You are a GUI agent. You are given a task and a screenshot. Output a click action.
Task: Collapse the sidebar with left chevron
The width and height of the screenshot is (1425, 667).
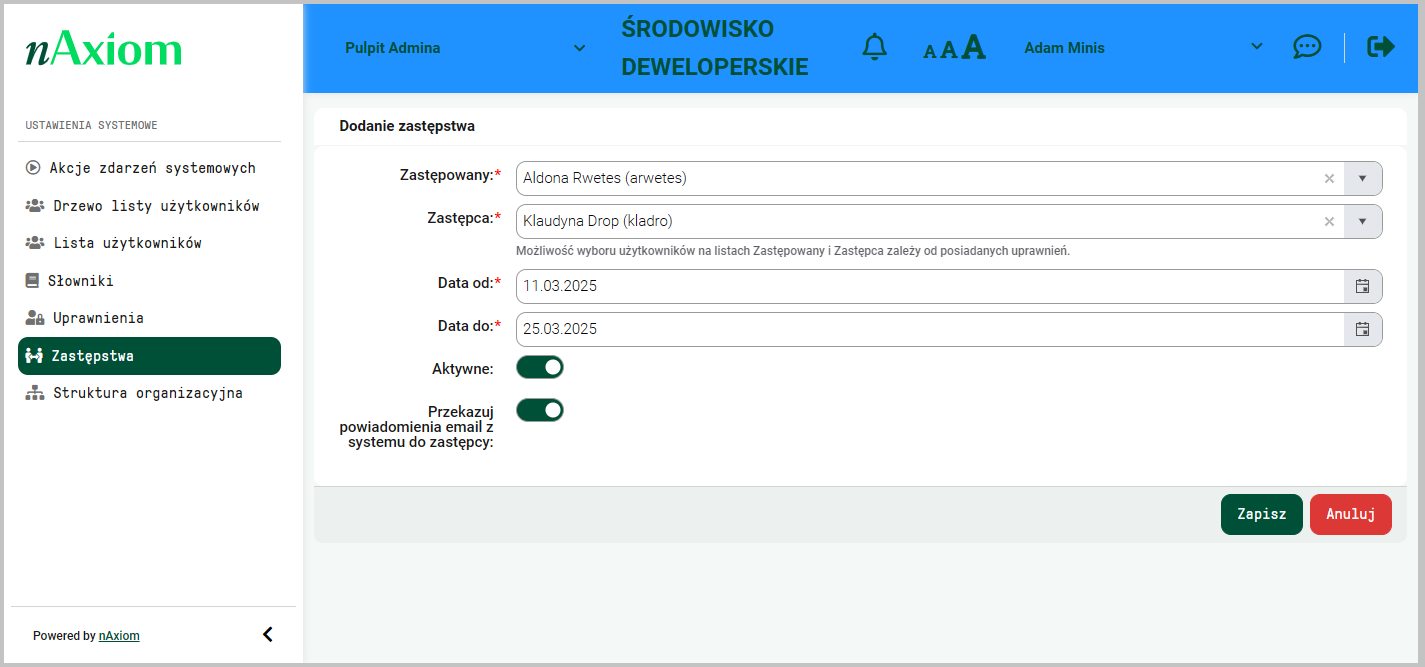point(267,635)
